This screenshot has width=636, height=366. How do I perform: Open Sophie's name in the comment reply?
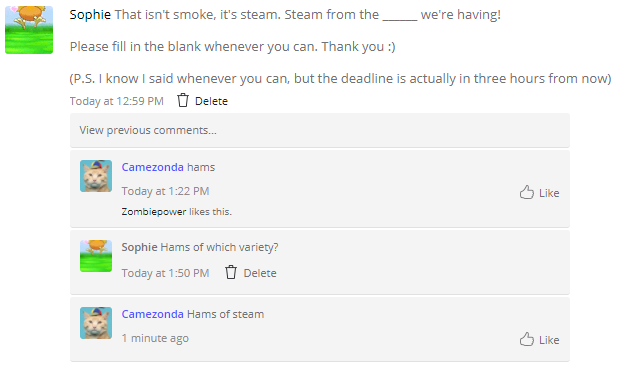[x=139, y=247]
